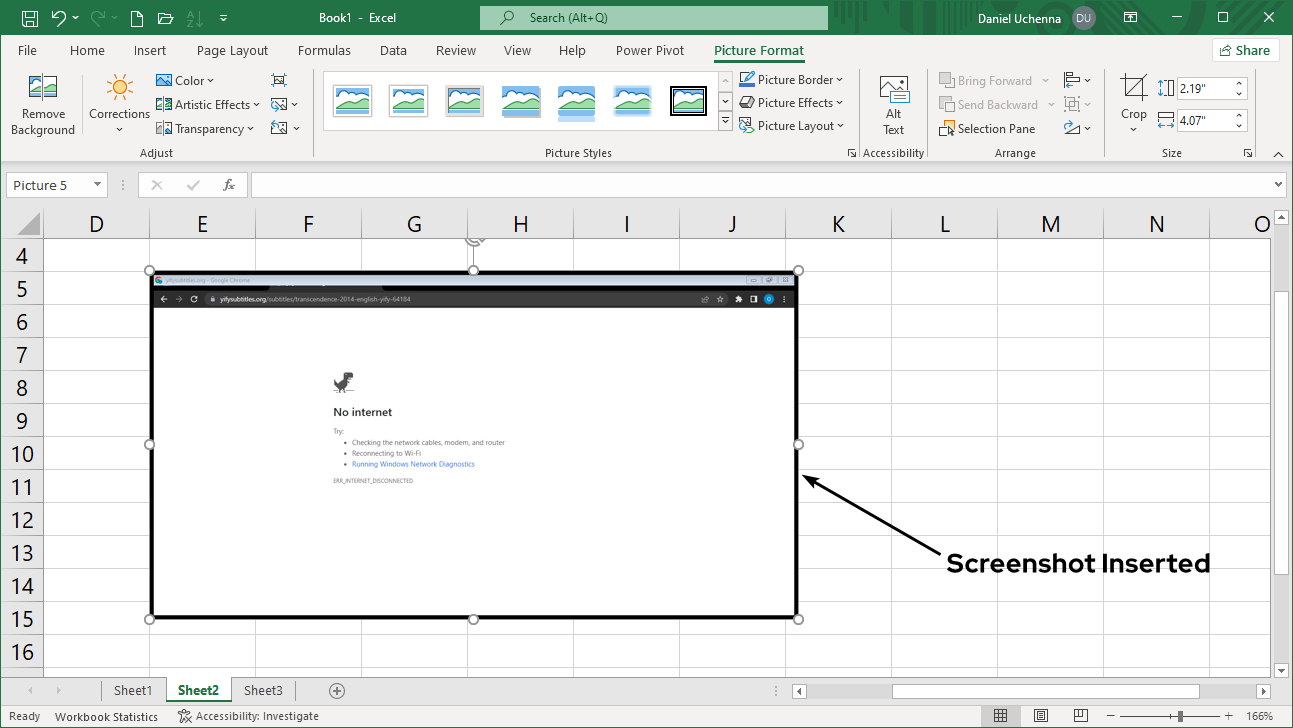Switch to the Sheet3 tab
1293x728 pixels.
[x=263, y=690]
